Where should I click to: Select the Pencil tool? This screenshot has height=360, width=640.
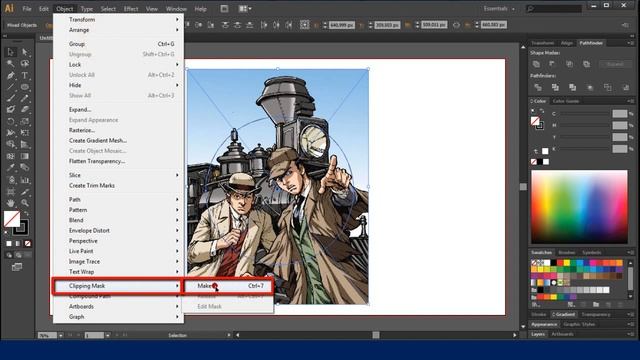(25, 98)
